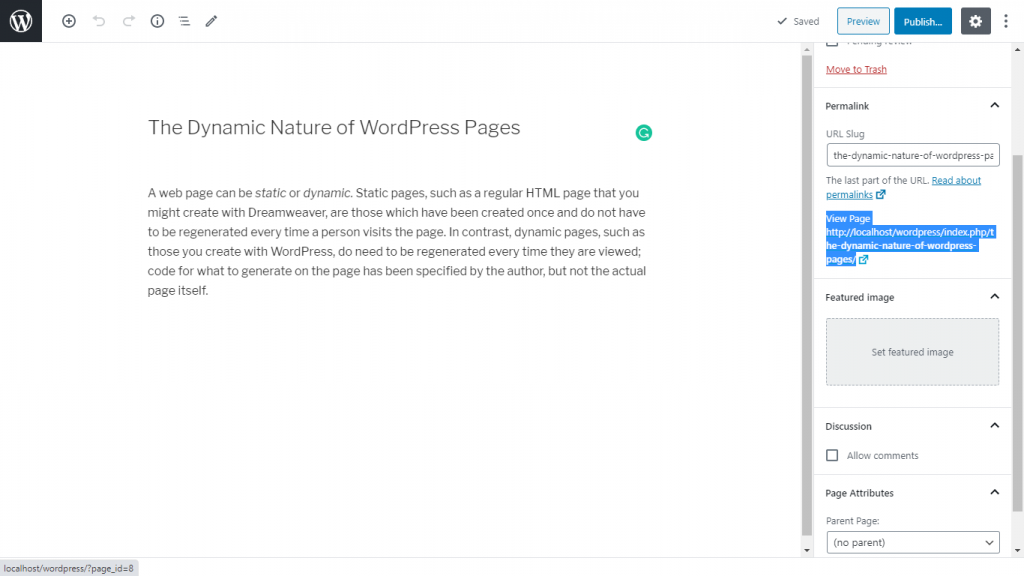Open the three-dot more options menu
1024x576 pixels.
pos(1006,21)
